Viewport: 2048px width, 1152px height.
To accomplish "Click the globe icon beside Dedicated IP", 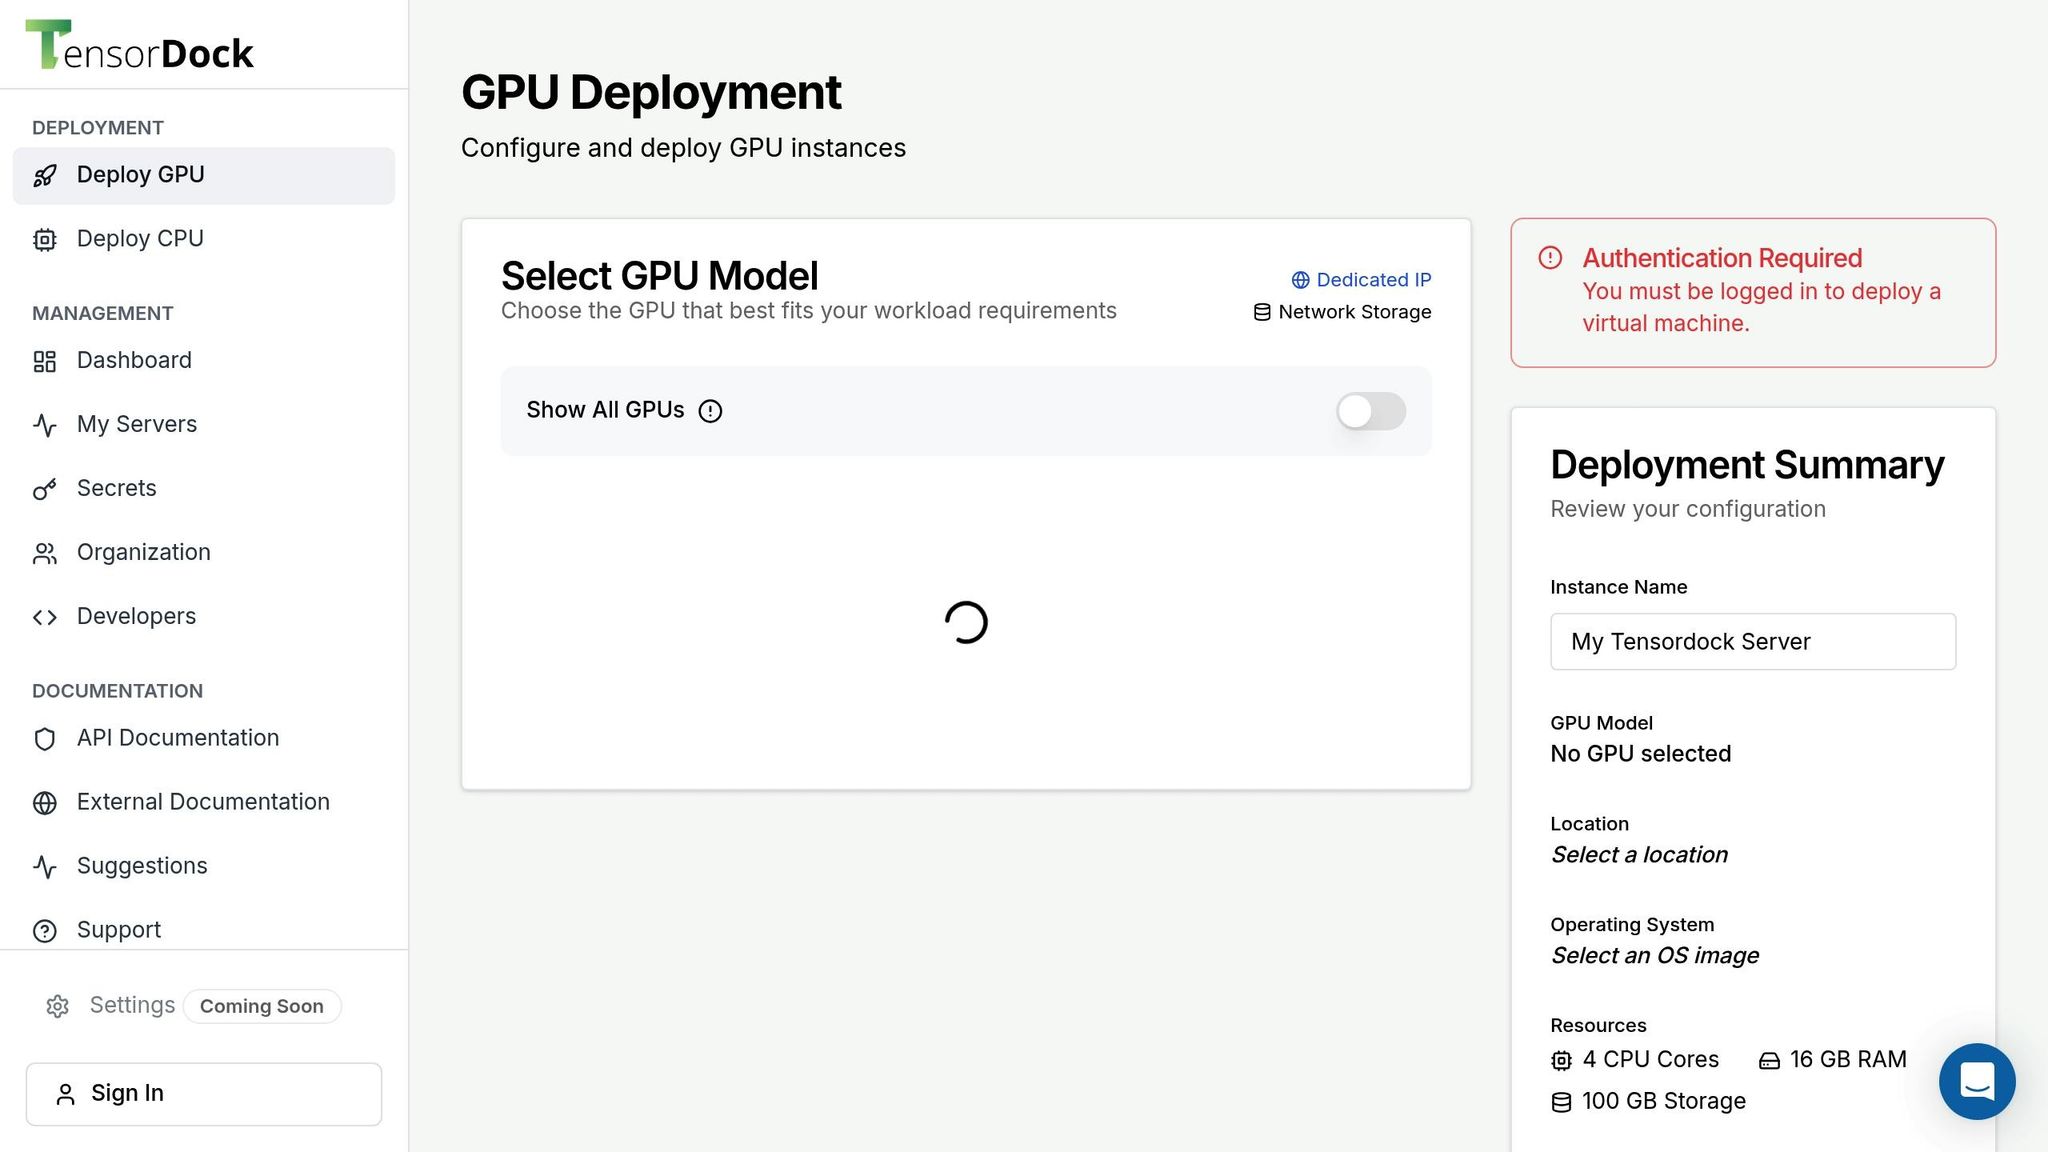I will tap(1300, 280).
